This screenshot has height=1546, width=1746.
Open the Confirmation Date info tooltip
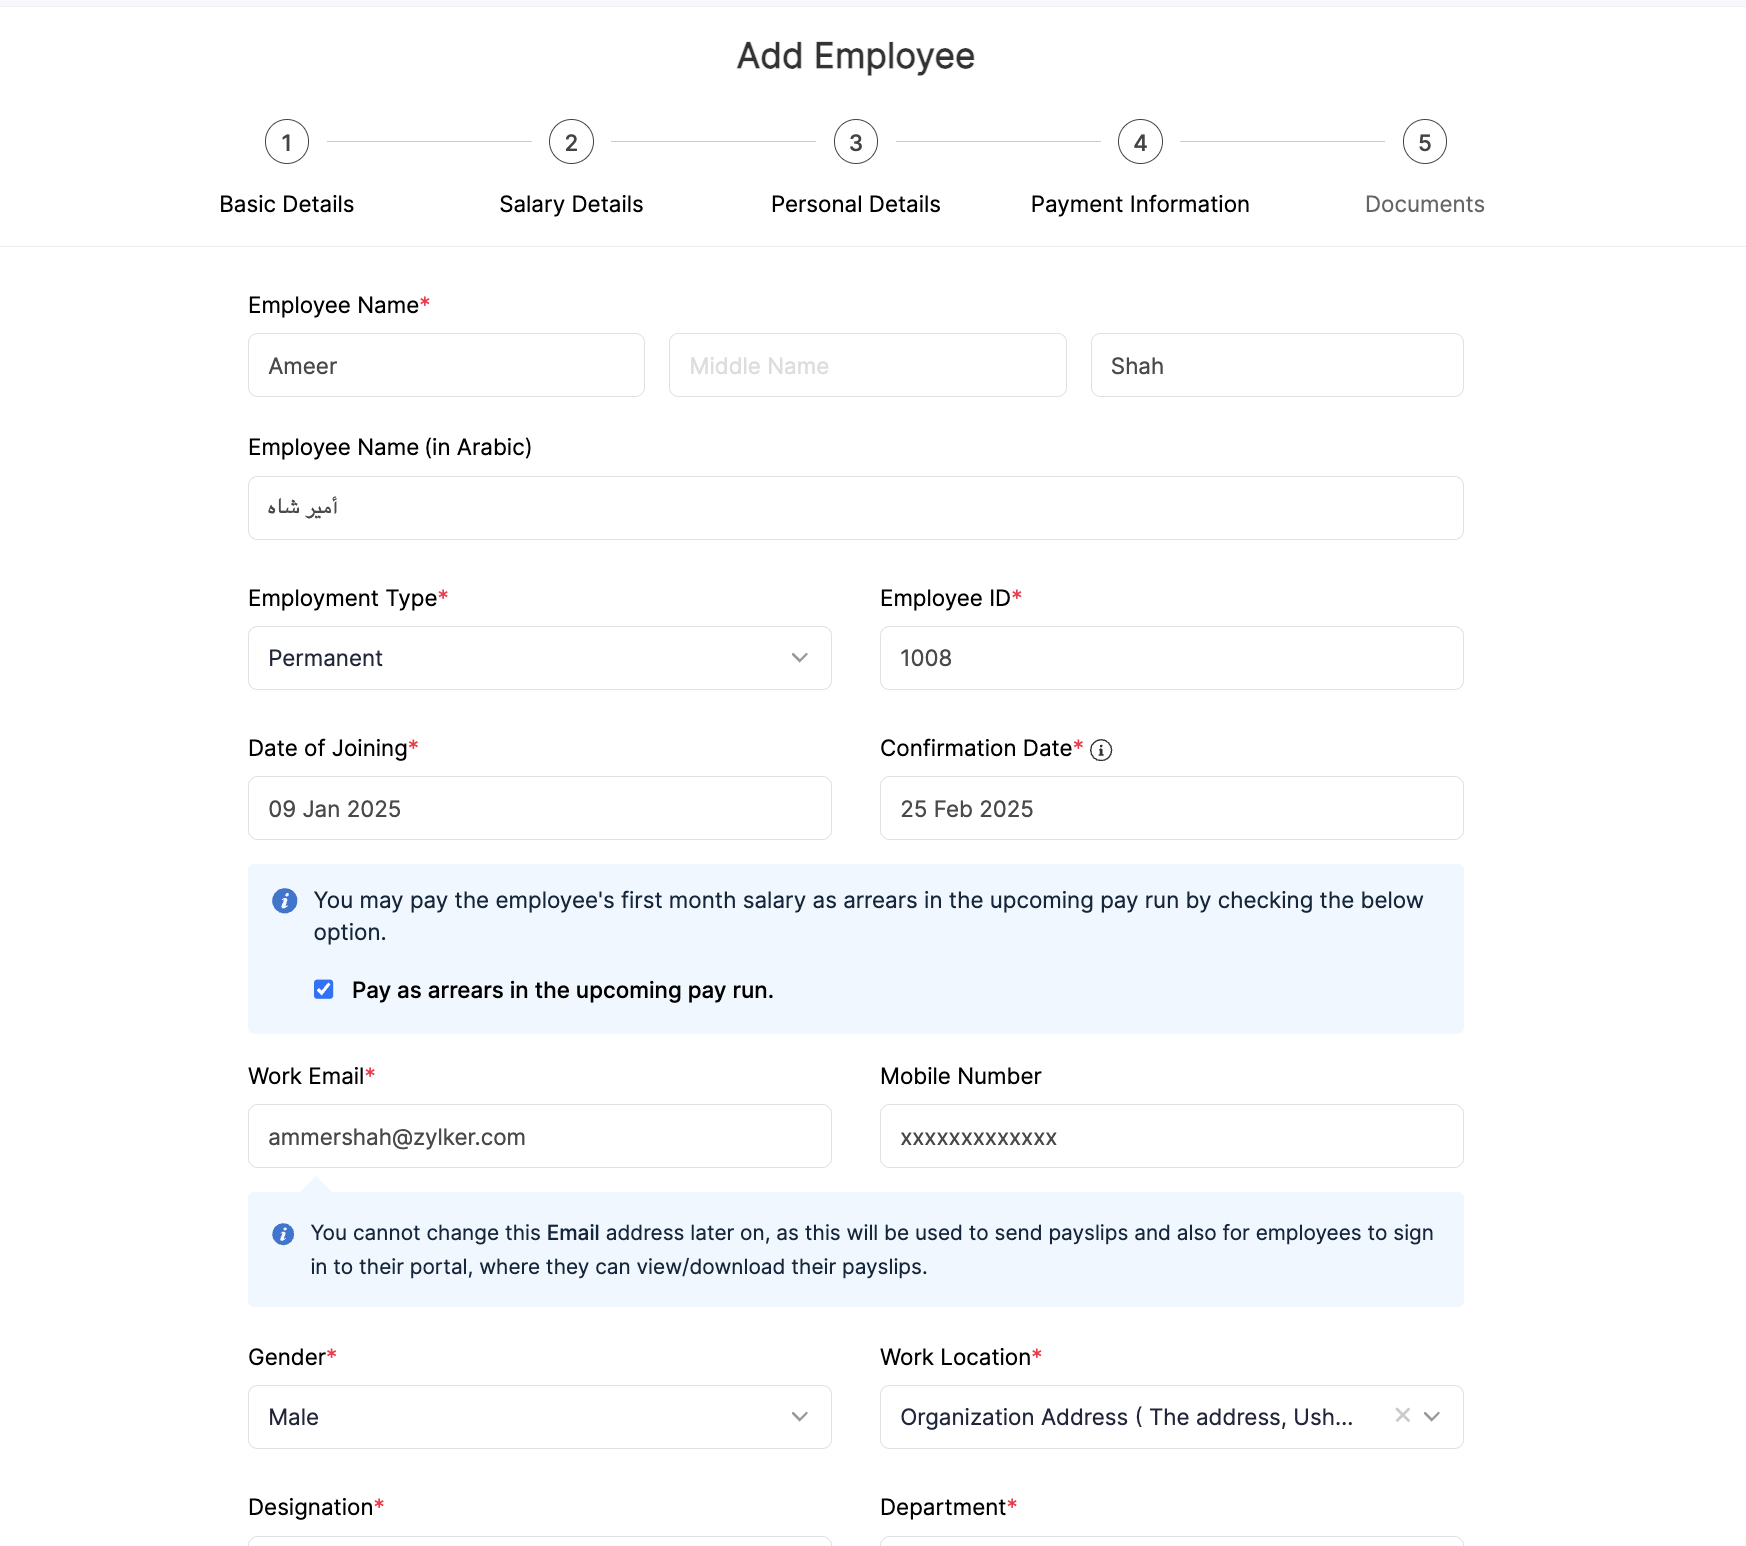tap(1102, 749)
